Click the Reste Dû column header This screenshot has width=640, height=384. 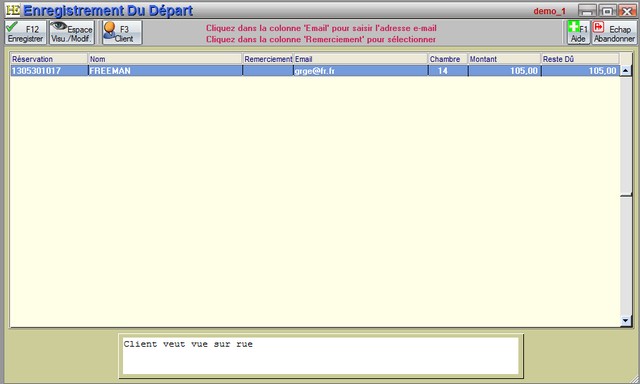point(580,59)
